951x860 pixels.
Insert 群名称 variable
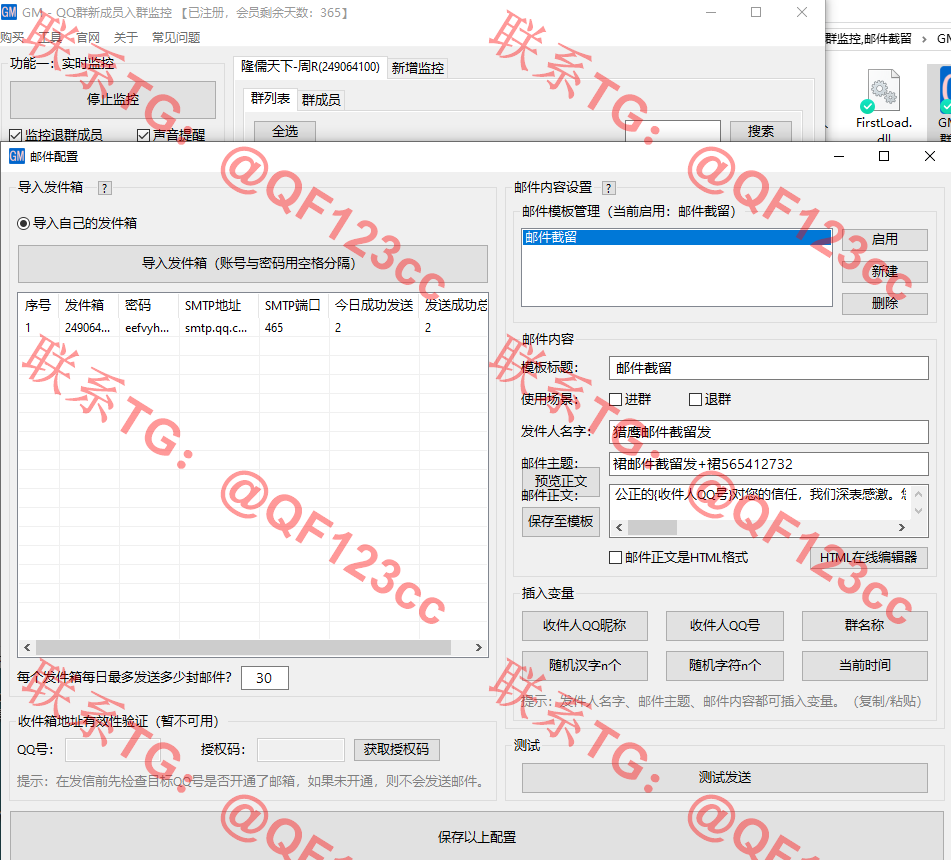coord(865,625)
